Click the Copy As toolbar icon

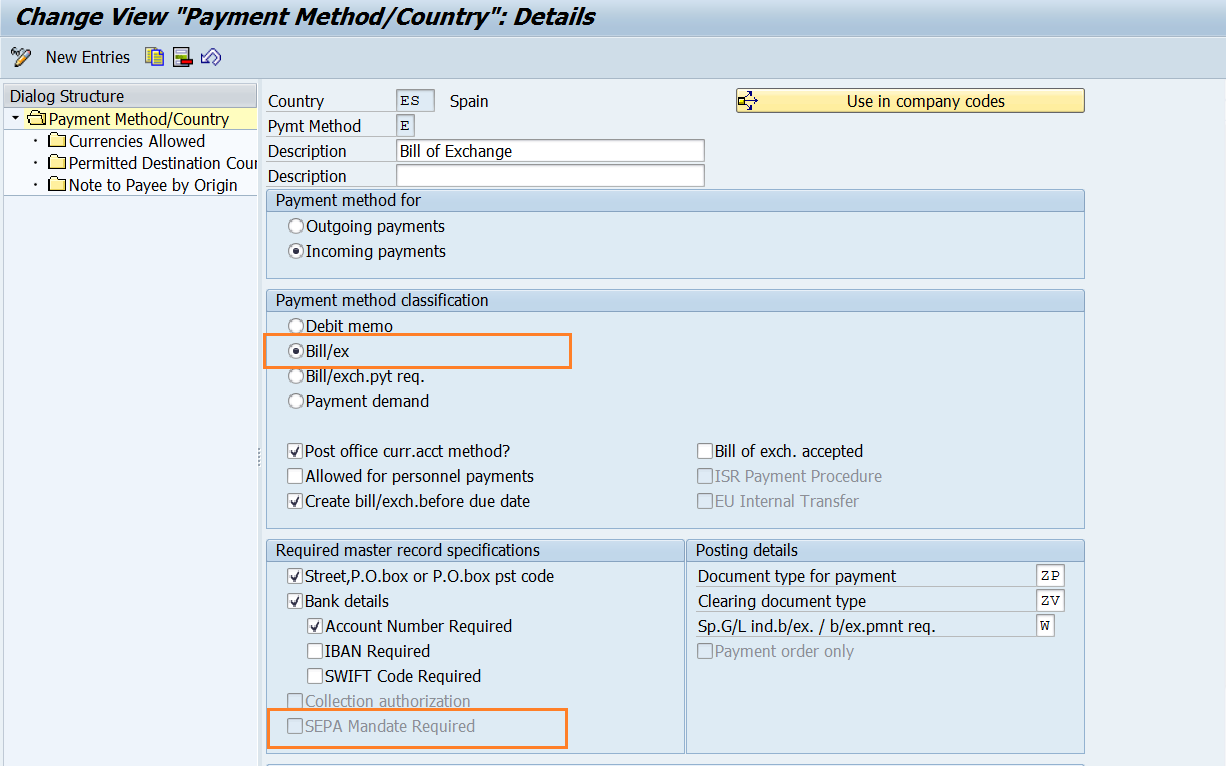(x=154, y=57)
